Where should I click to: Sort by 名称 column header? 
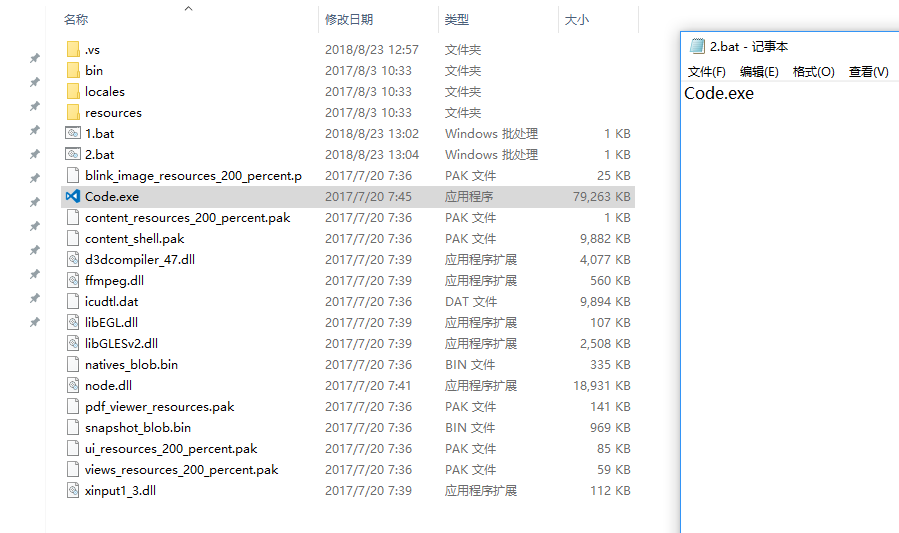coord(76,20)
